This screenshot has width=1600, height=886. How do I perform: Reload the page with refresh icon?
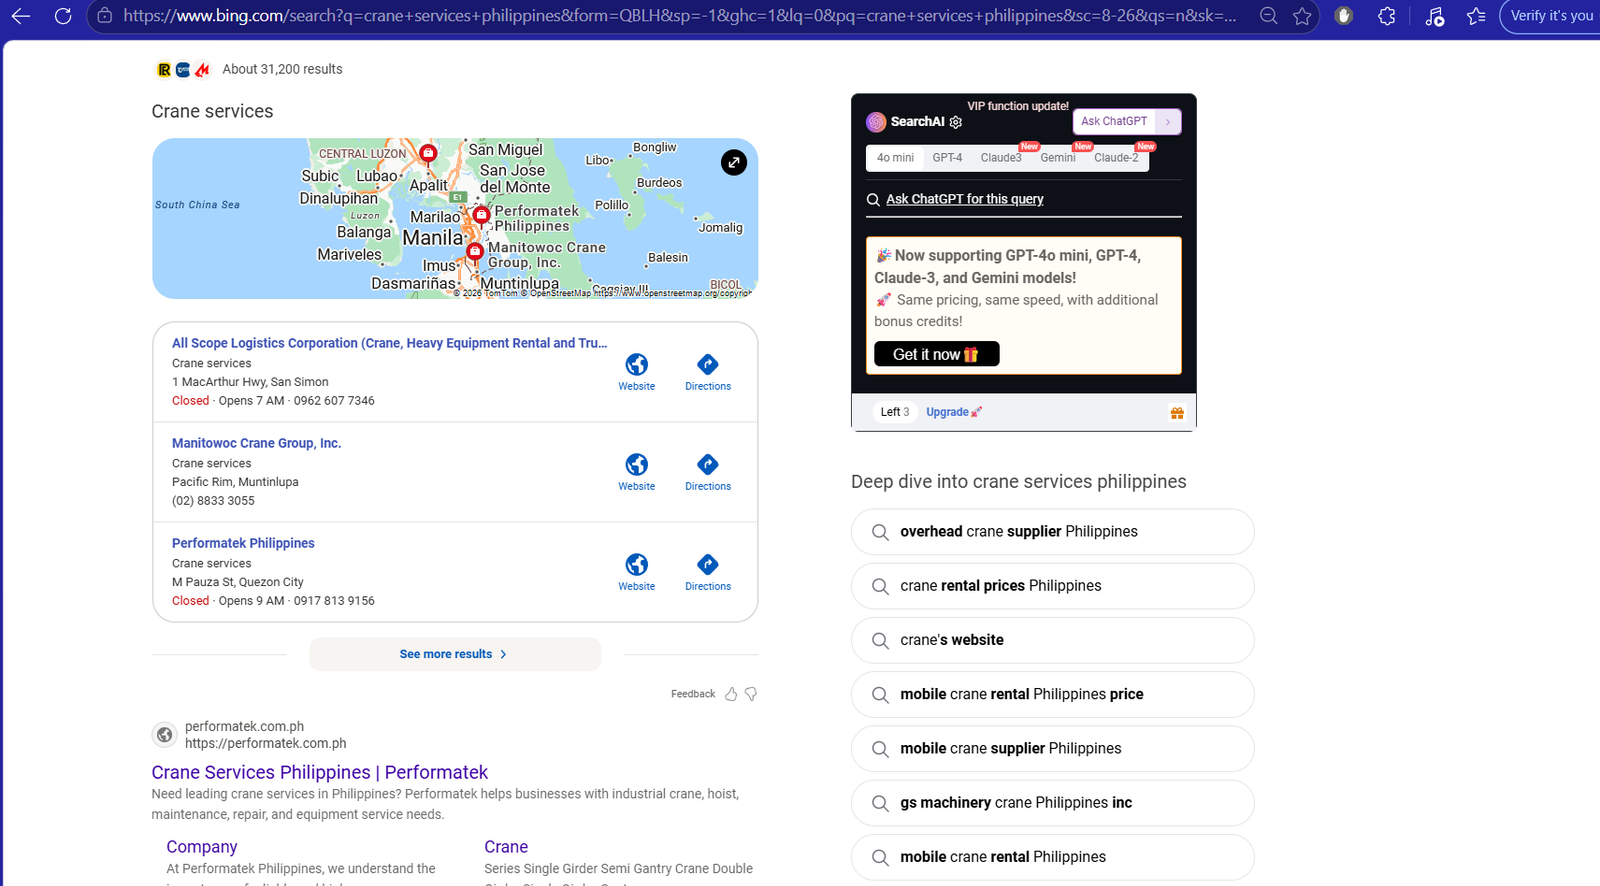63,16
